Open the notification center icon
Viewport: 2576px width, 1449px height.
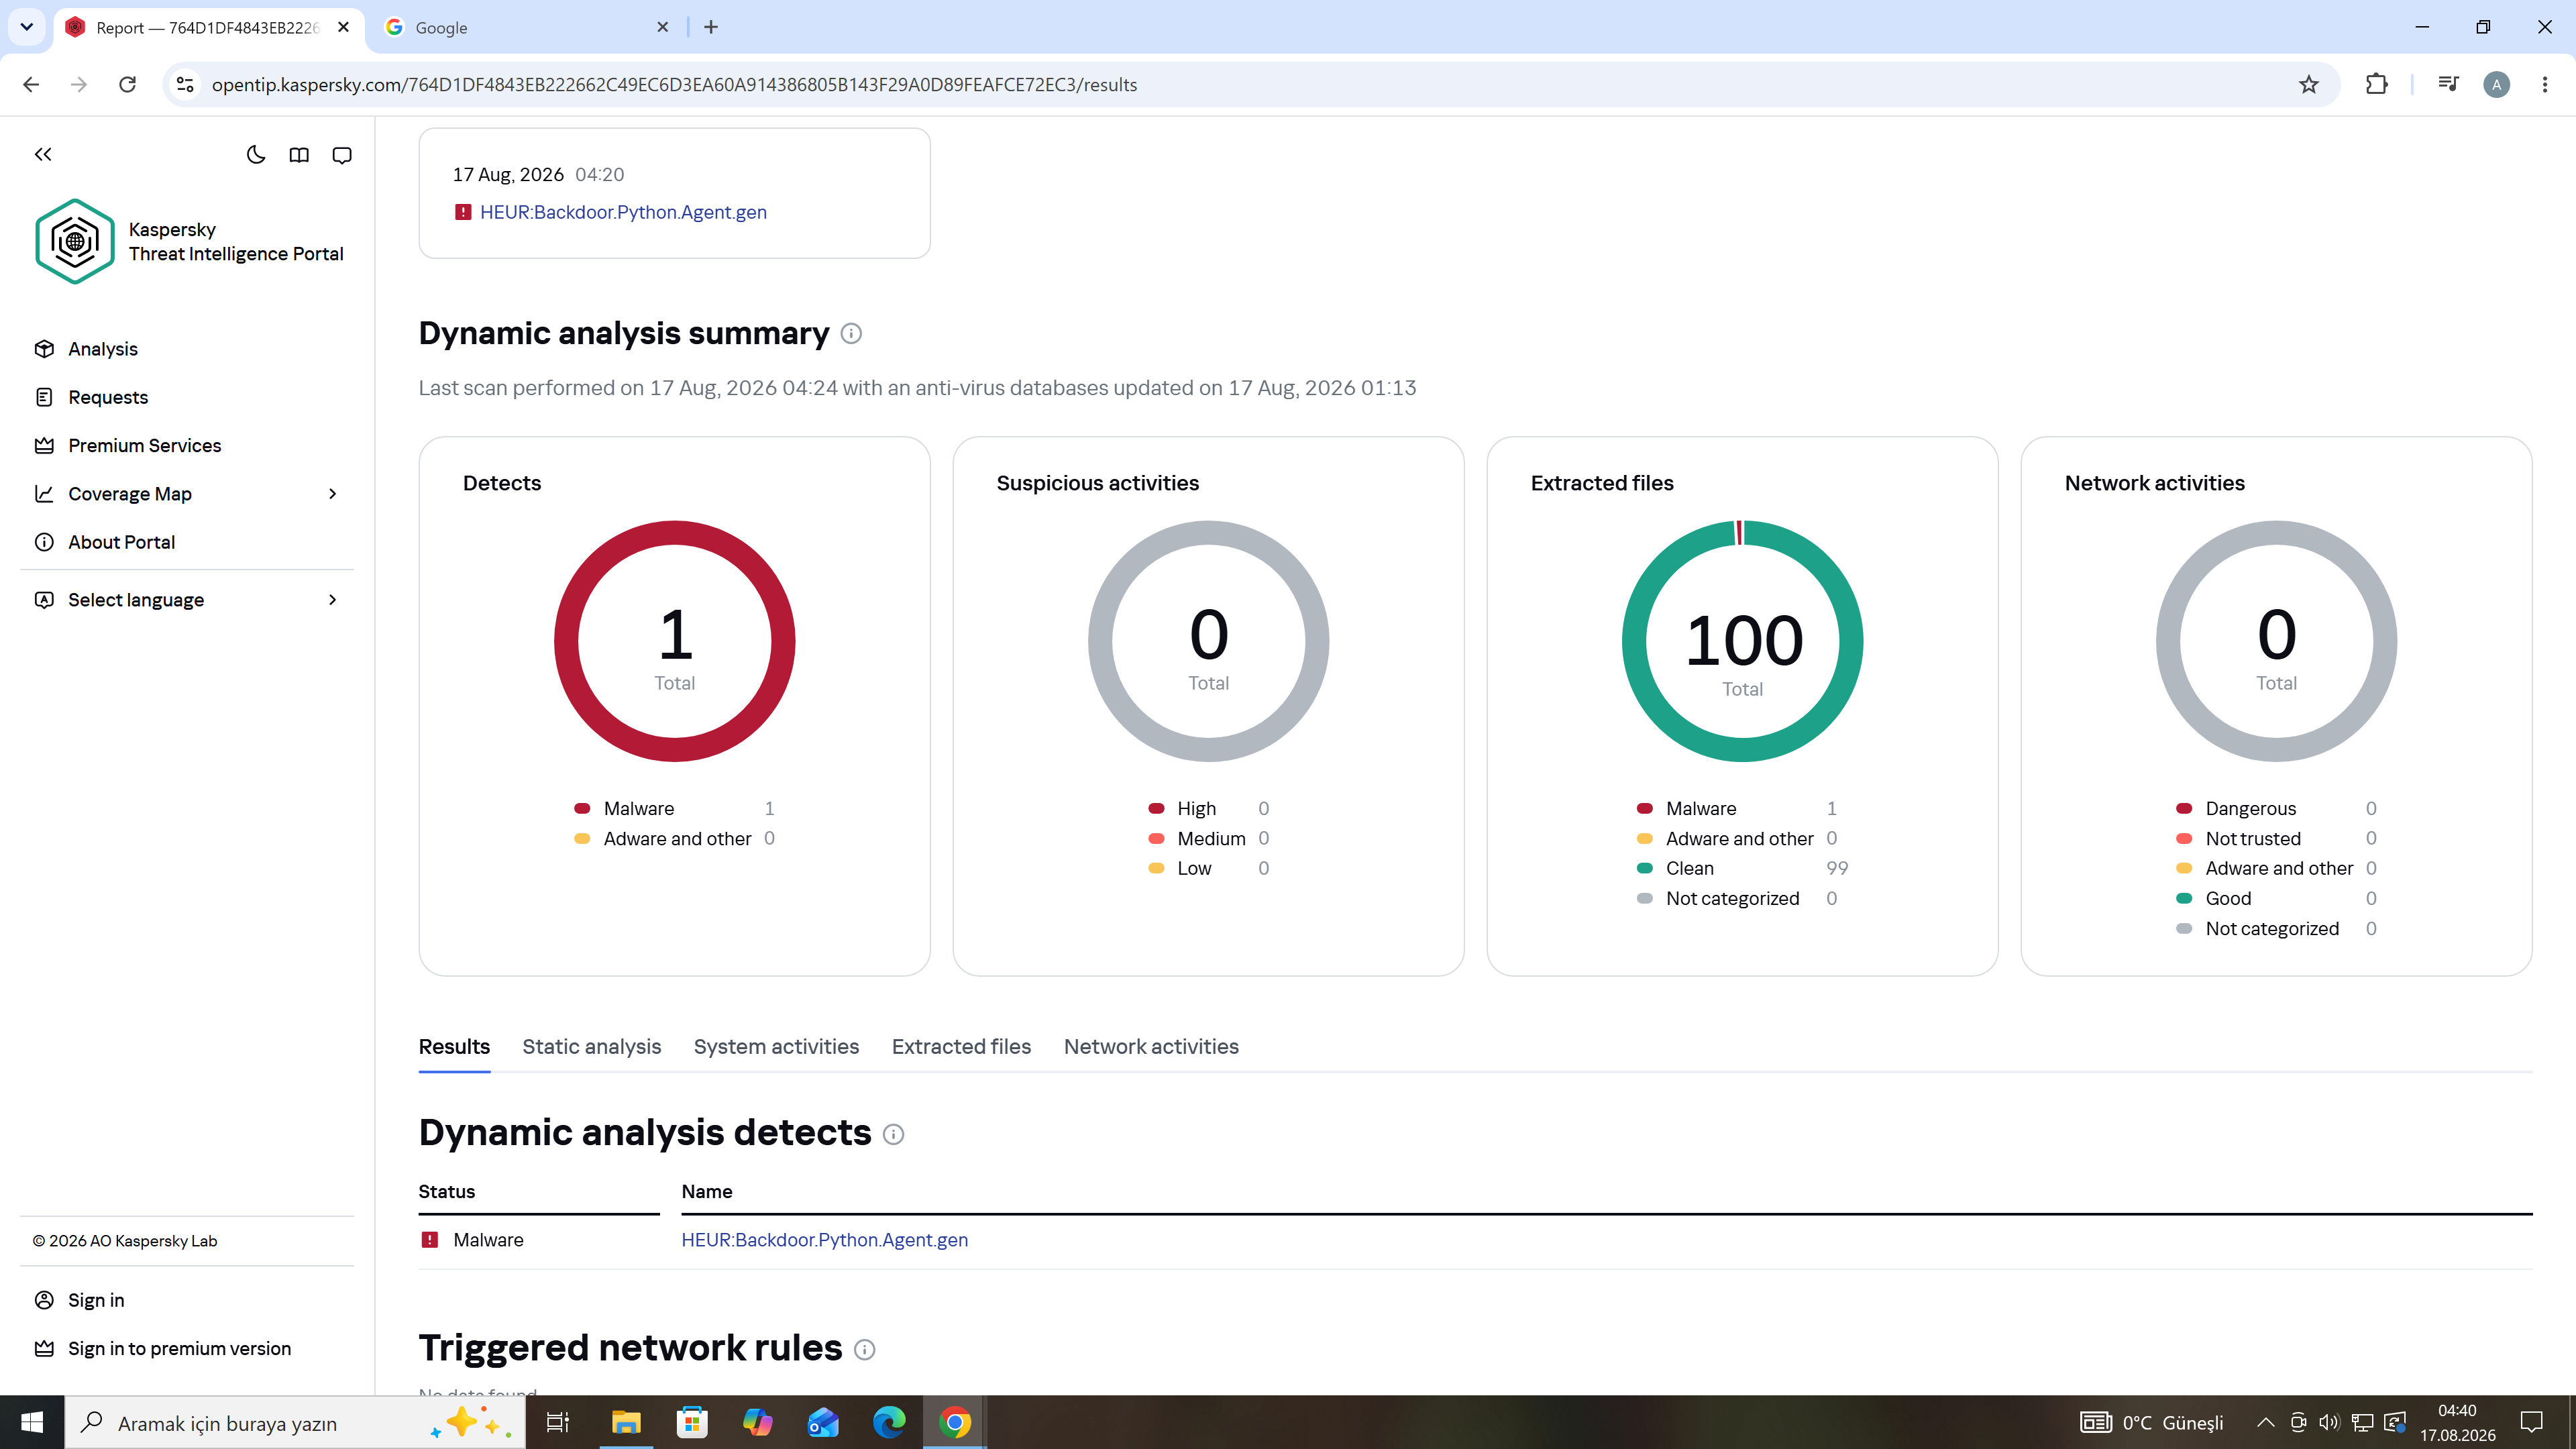pos(2531,1422)
